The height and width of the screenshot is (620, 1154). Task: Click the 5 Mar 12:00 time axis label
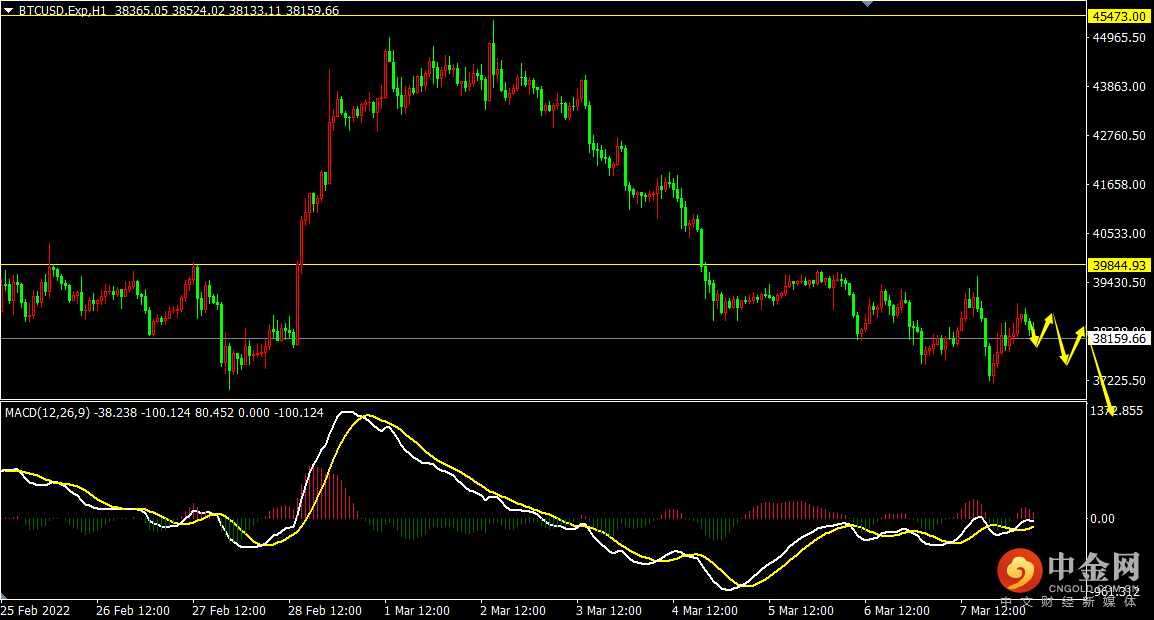click(800, 610)
